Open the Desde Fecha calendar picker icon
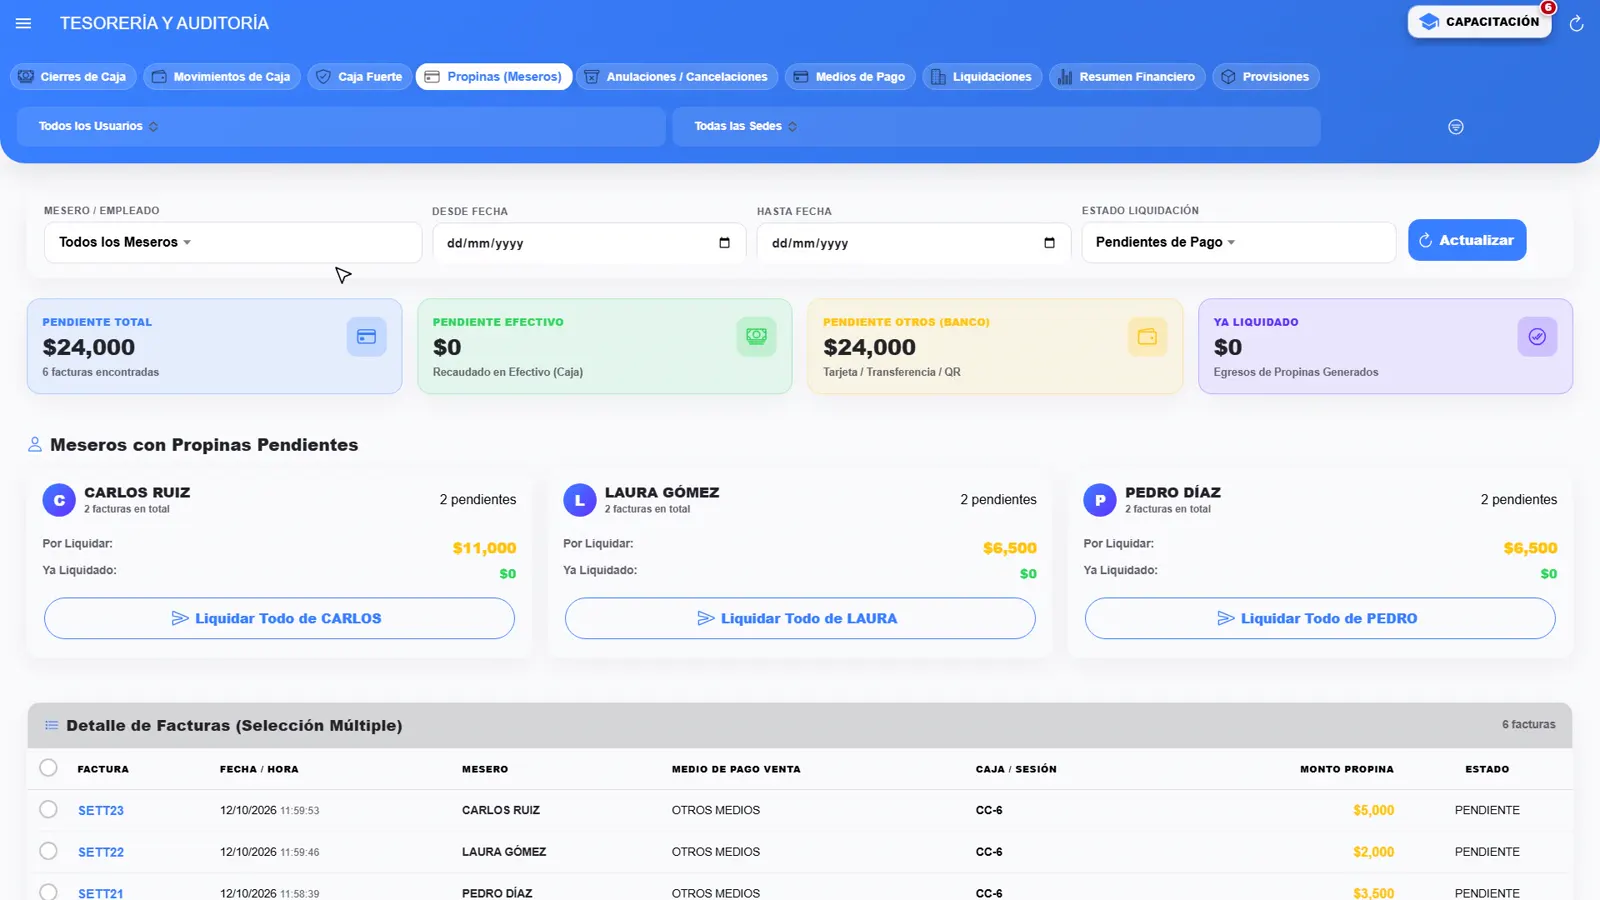The image size is (1600, 900). [724, 243]
